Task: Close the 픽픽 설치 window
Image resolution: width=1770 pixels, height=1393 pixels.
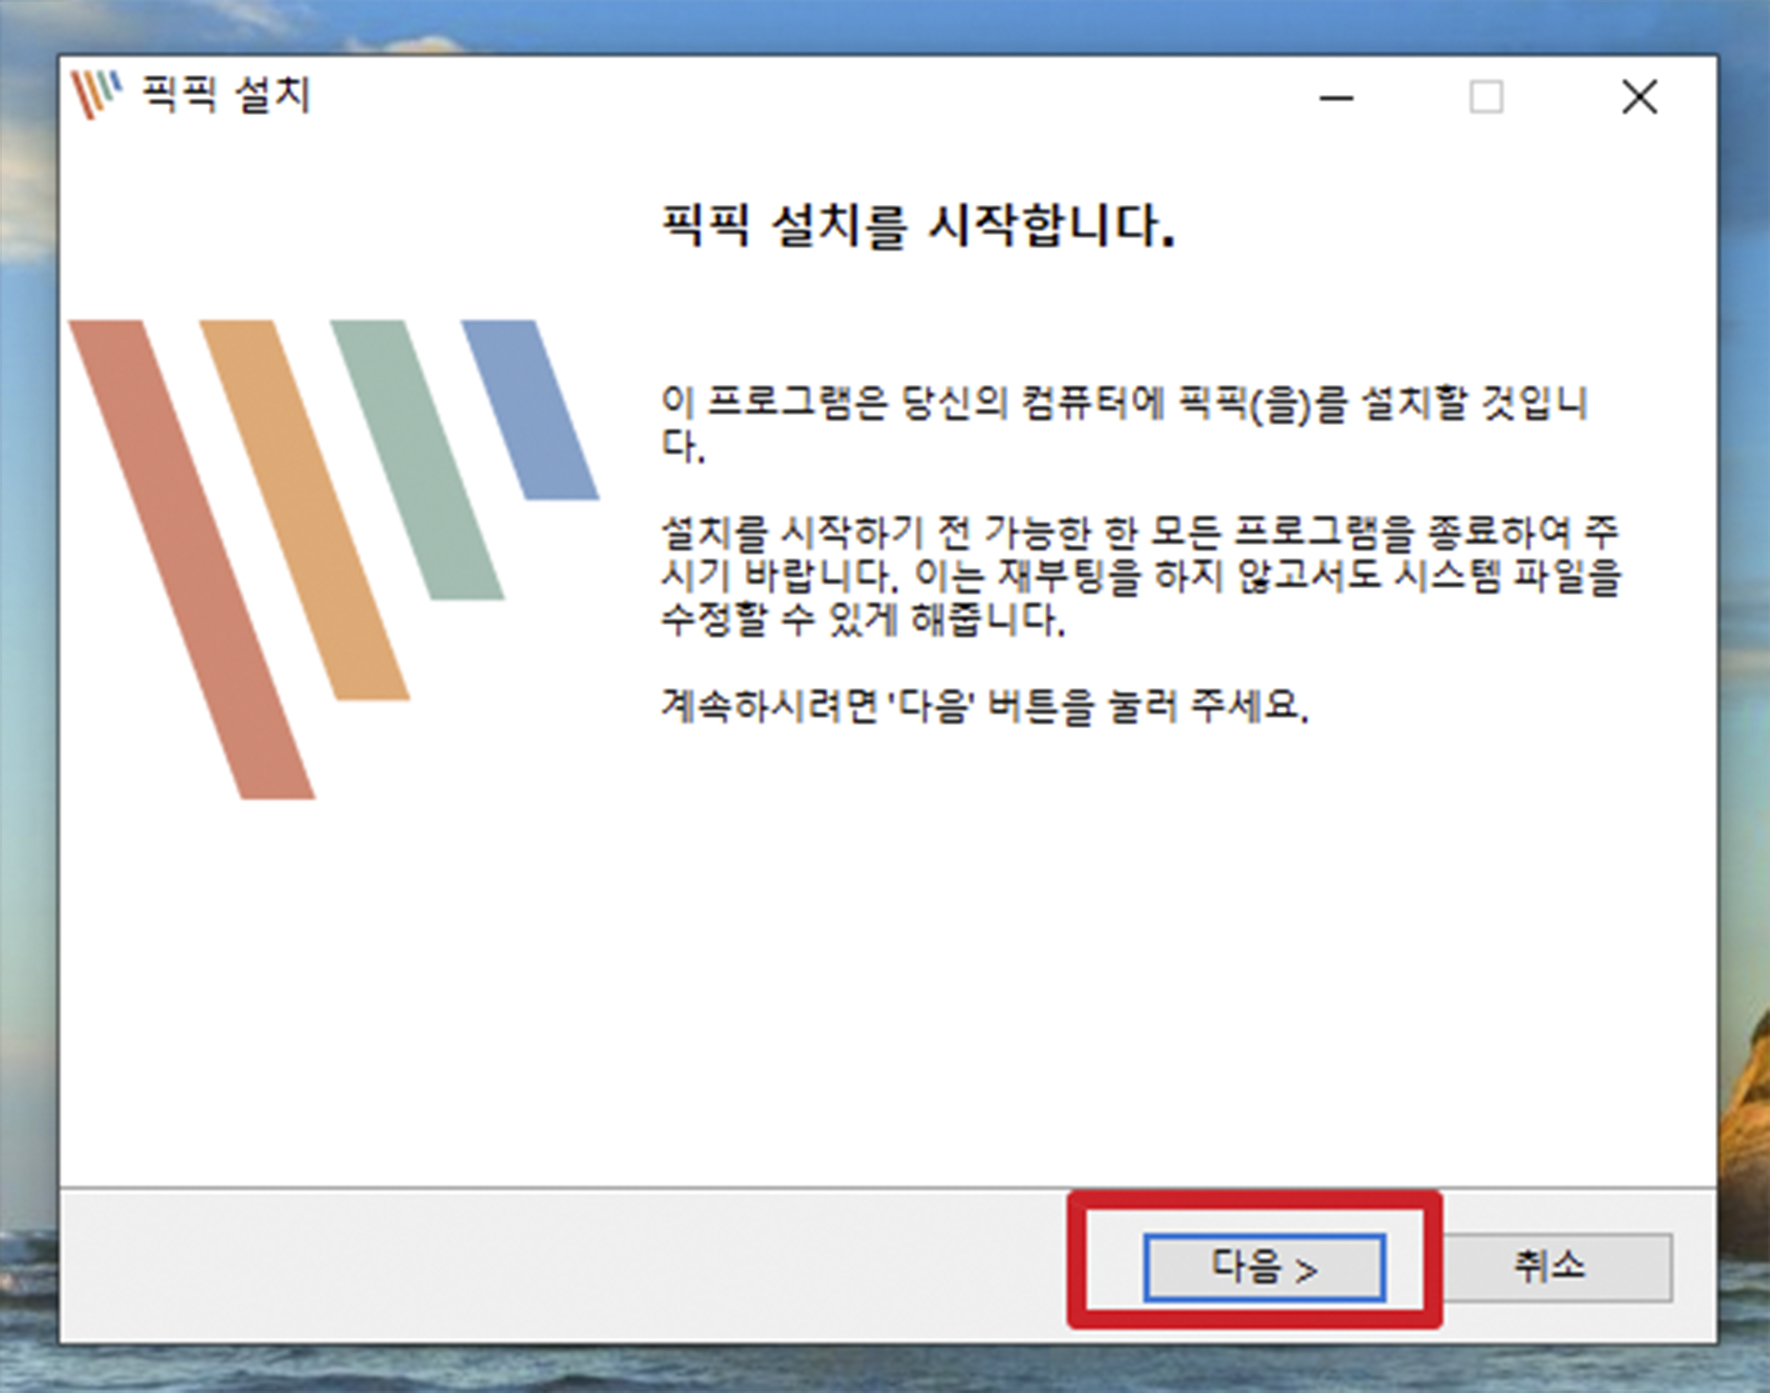Action: pyautogui.click(x=1639, y=97)
